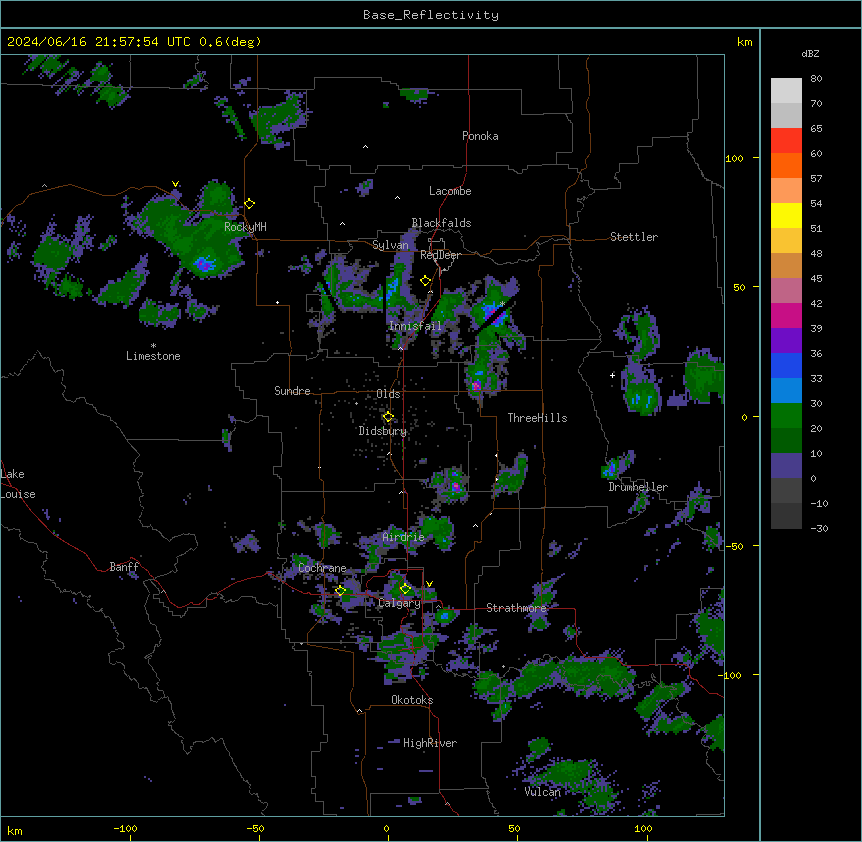Select the yellow marker above the Calgary label

405,589
